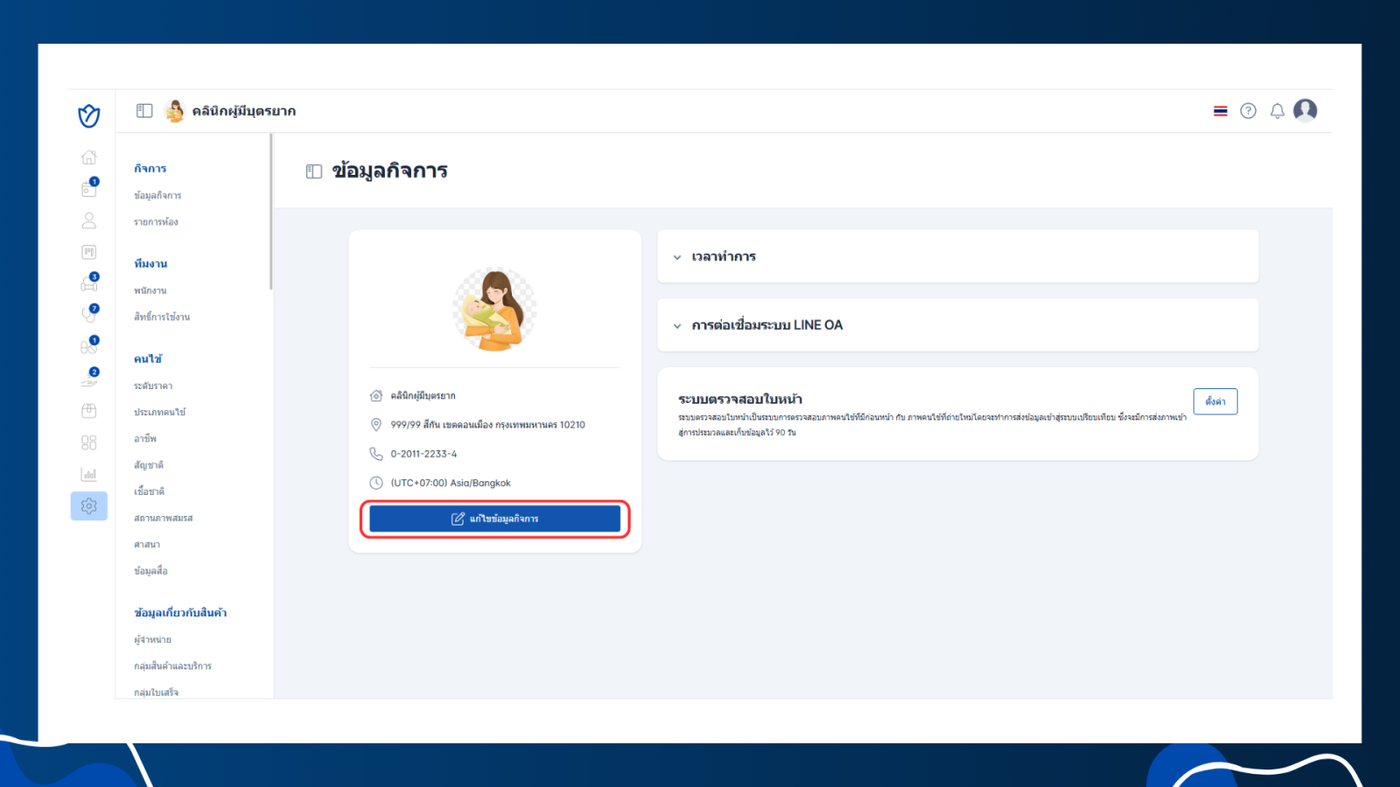This screenshot has height=787, width=1400.
Task: Click the ข้อมูลกิจการ page title
Action: coord(390,171)
